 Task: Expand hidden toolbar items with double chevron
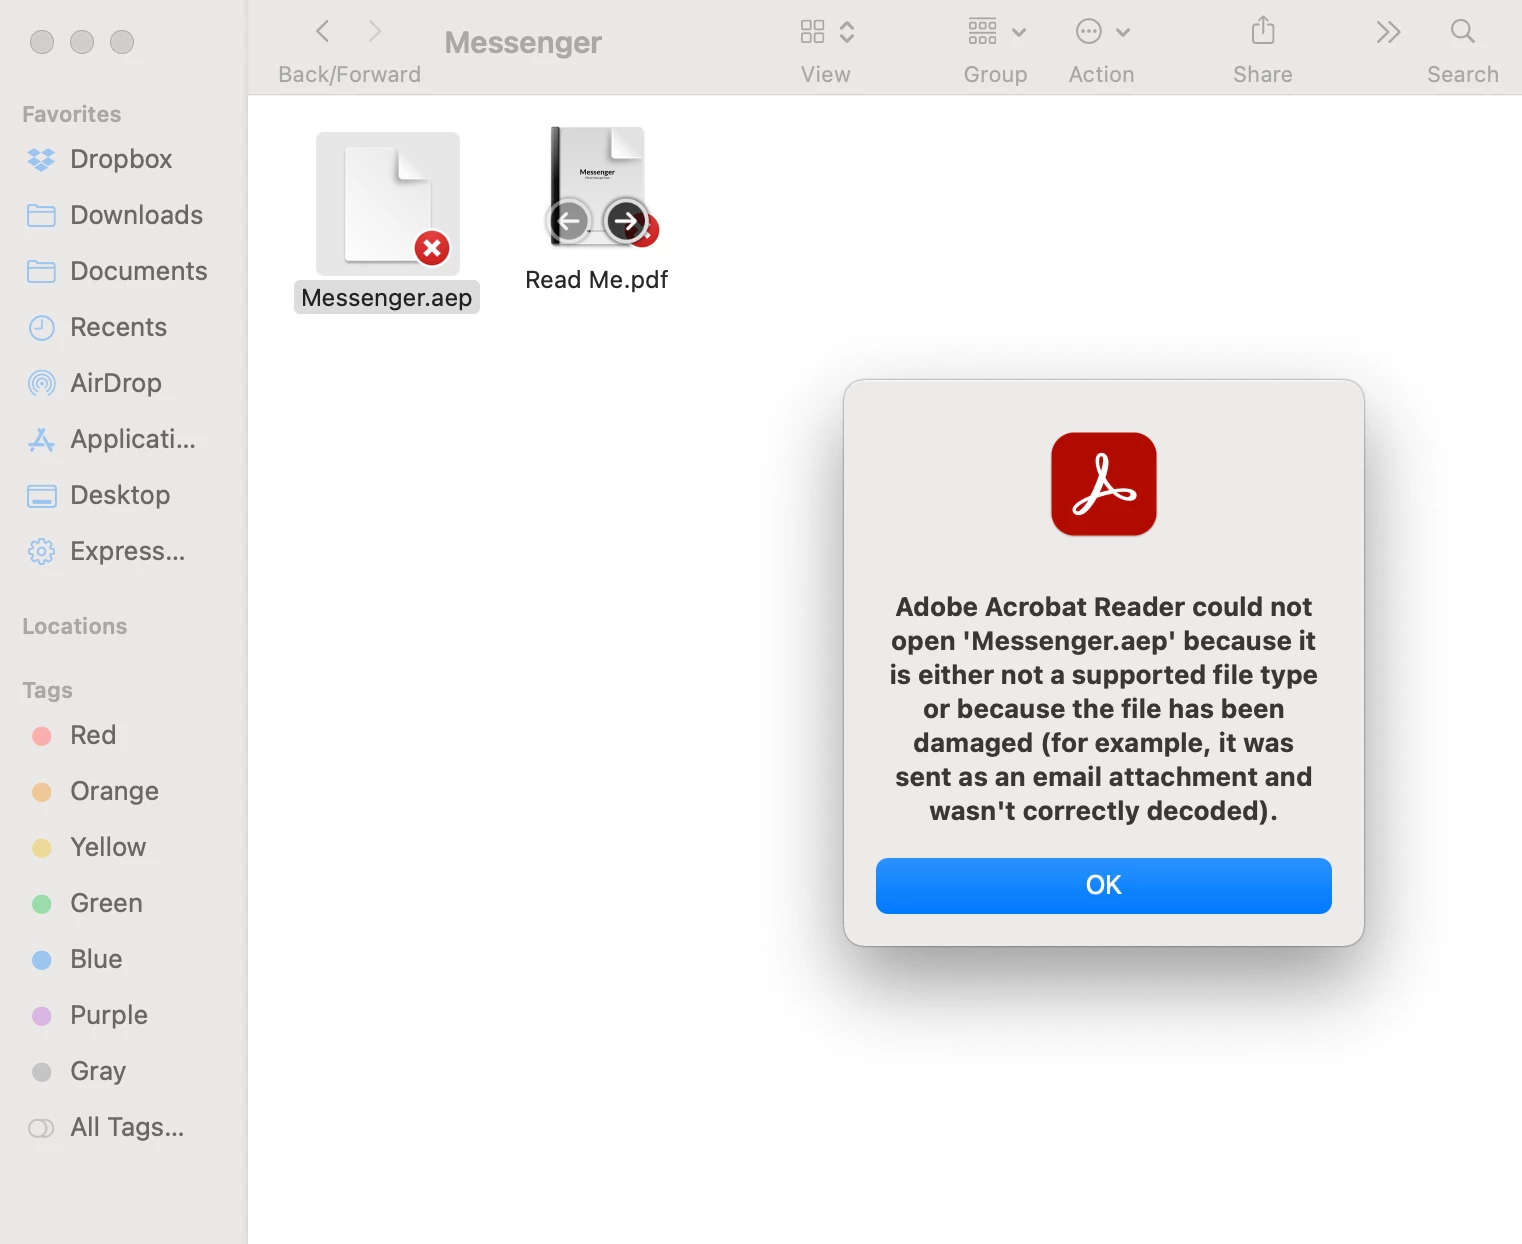point(1388,32)
